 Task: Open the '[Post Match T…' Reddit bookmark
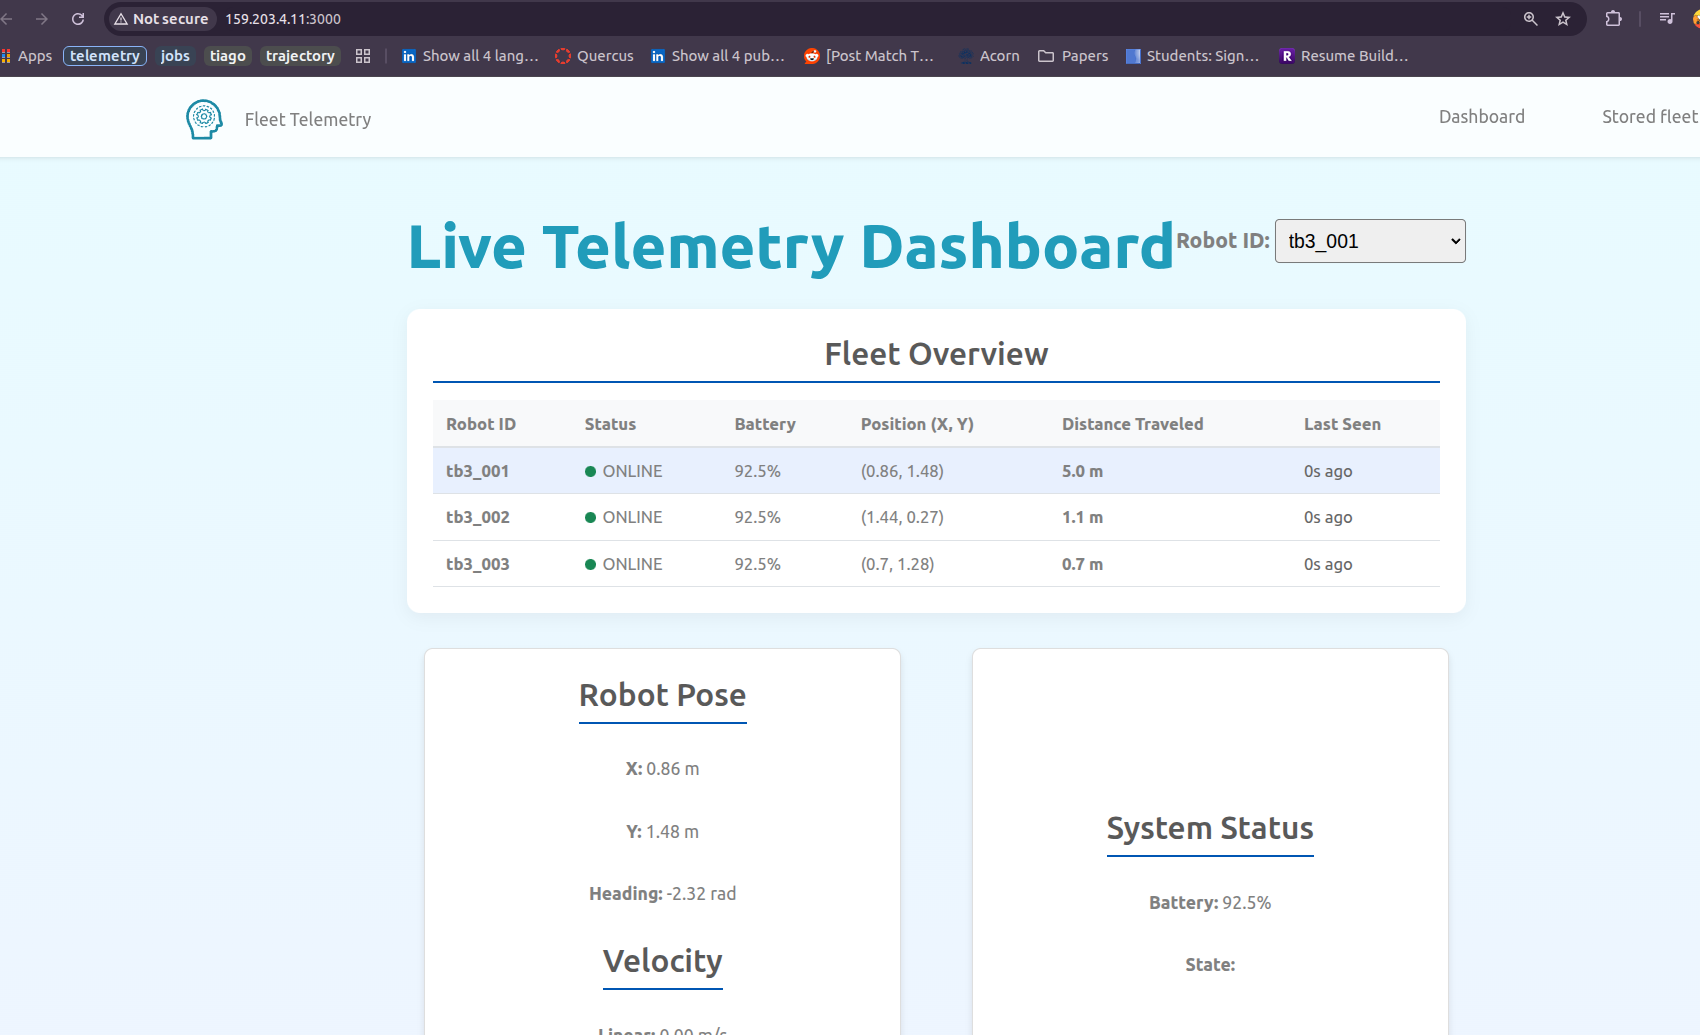869,56
